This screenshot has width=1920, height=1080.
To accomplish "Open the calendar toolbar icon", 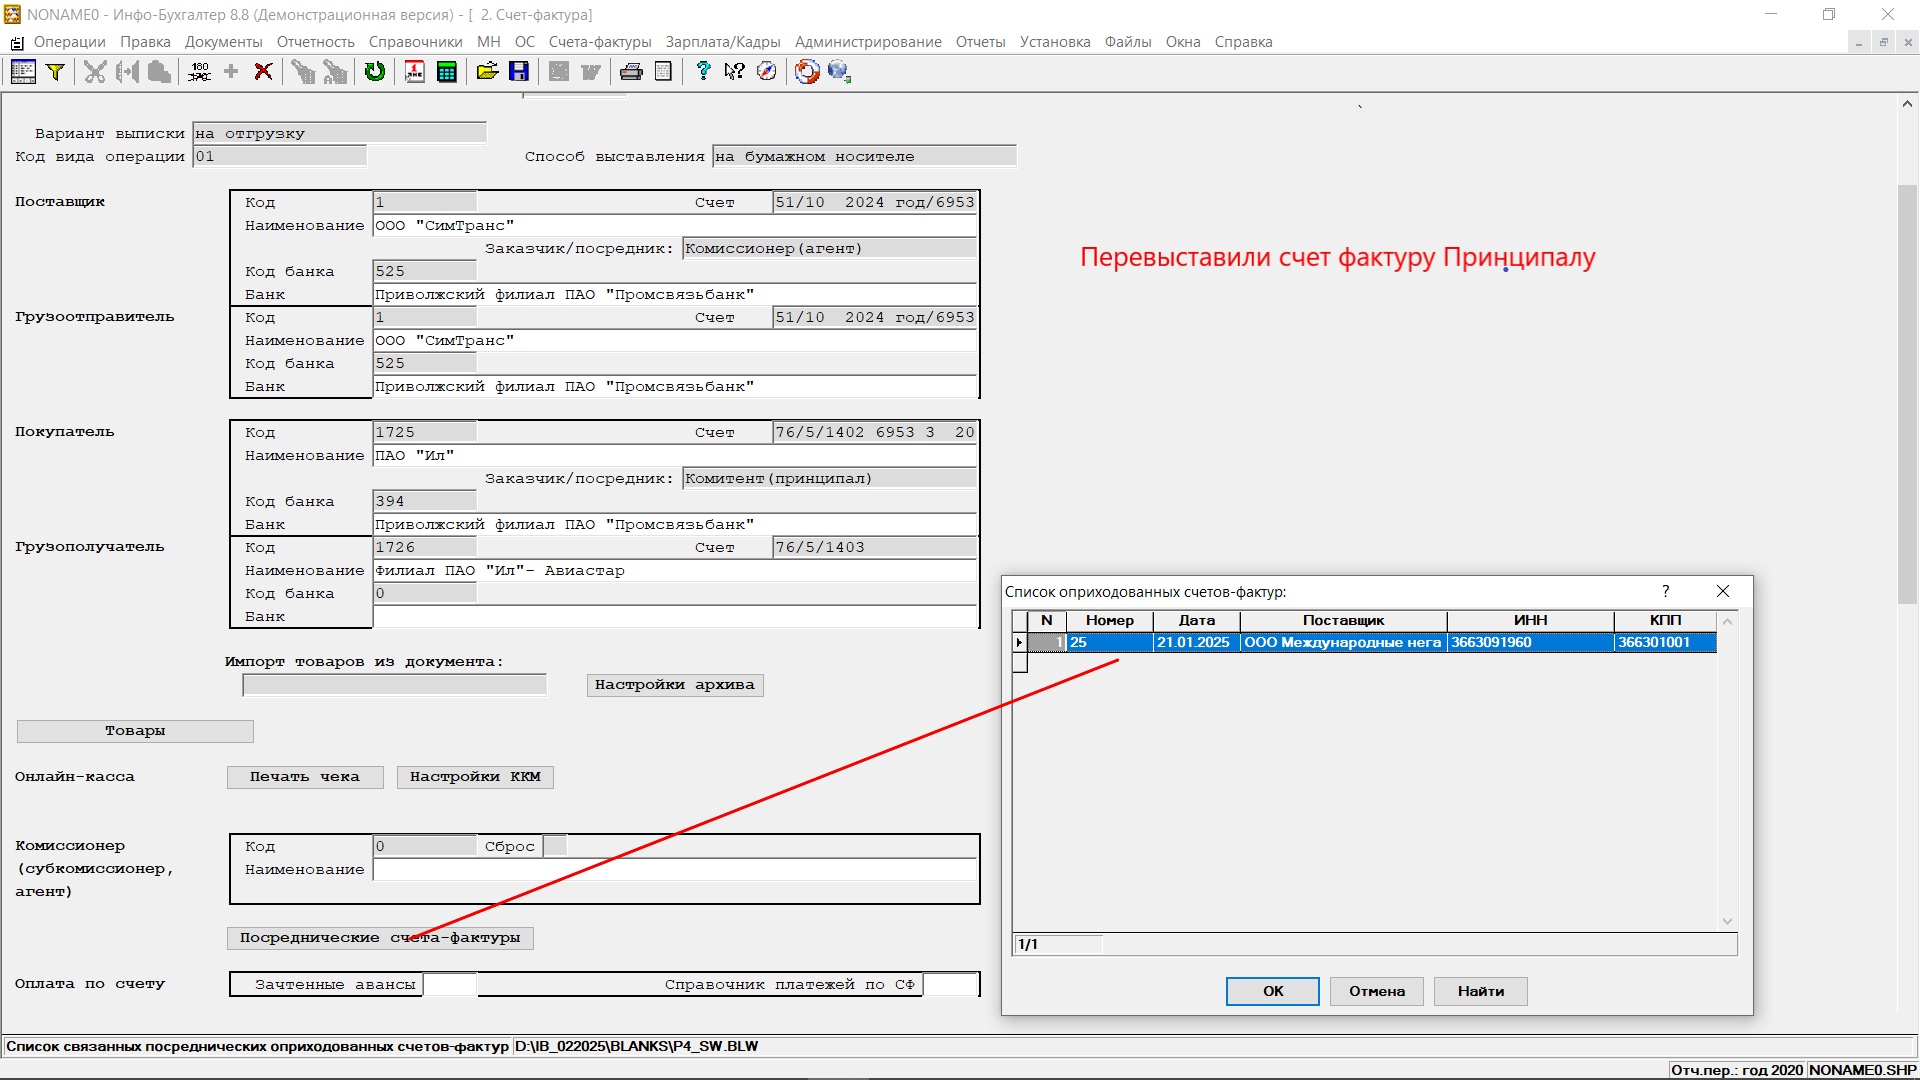I will click(x=415, y=72).
